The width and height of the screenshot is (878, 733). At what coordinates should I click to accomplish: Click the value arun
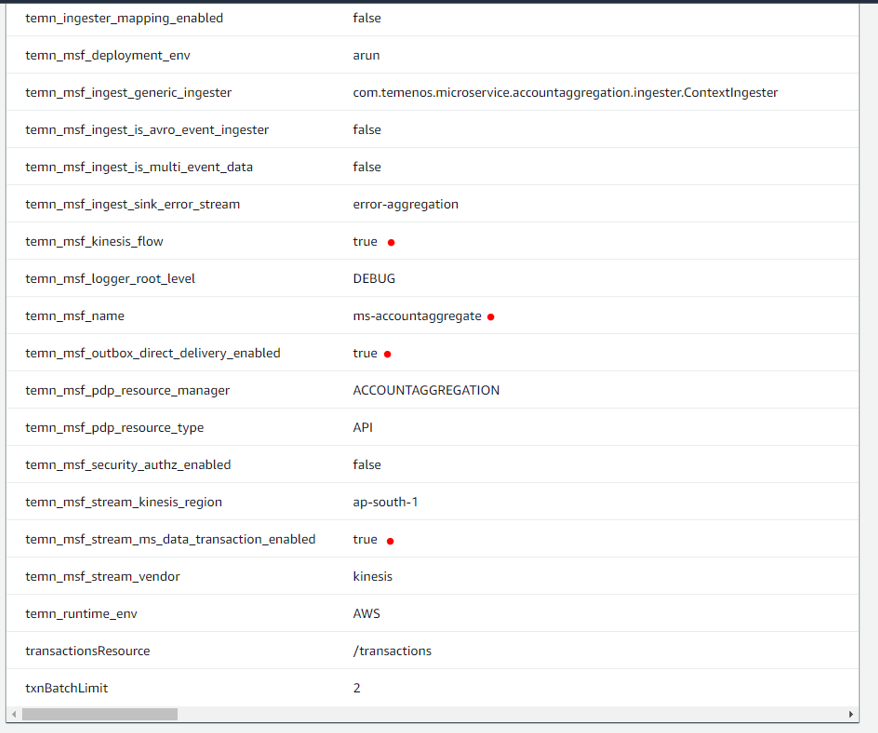pyautogui.click(x=366, y=55)
